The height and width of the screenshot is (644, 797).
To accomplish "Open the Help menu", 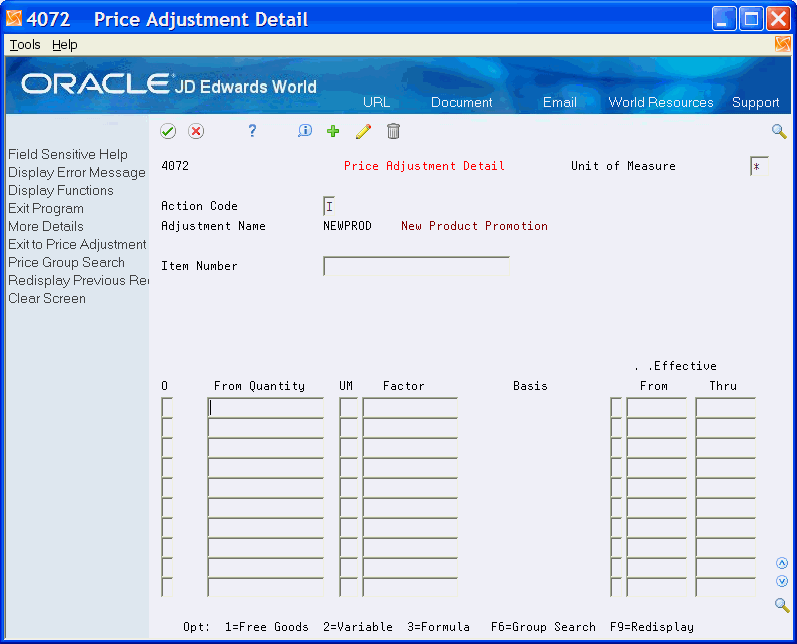I will tap(65, 45).
